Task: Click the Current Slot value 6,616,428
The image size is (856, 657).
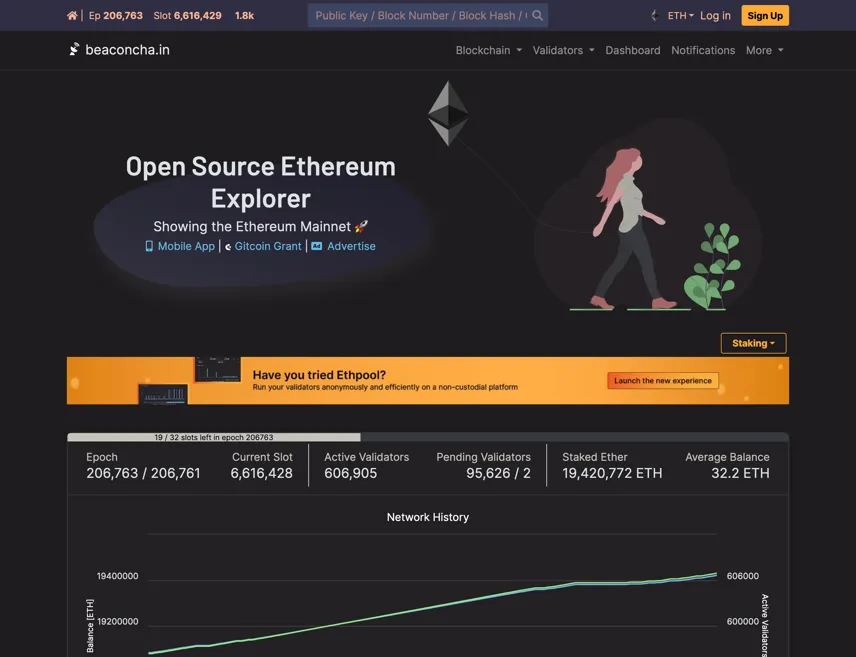Action: [x=261, y=473]
